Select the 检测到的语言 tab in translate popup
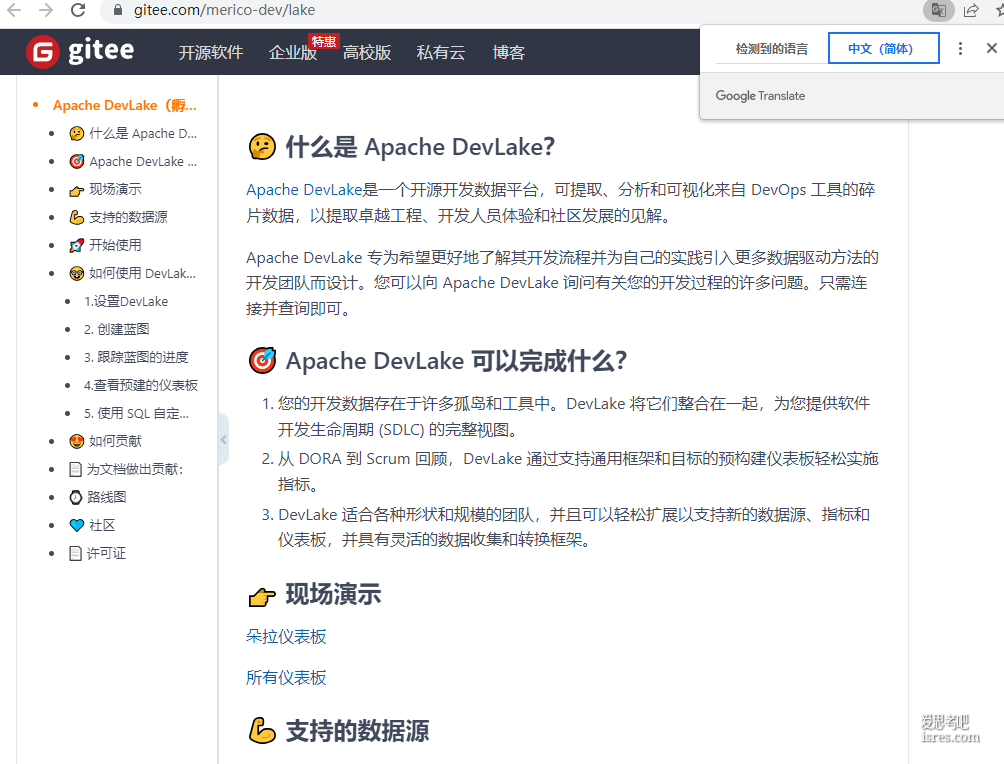The image size is (1004, 764). point(771,49)
